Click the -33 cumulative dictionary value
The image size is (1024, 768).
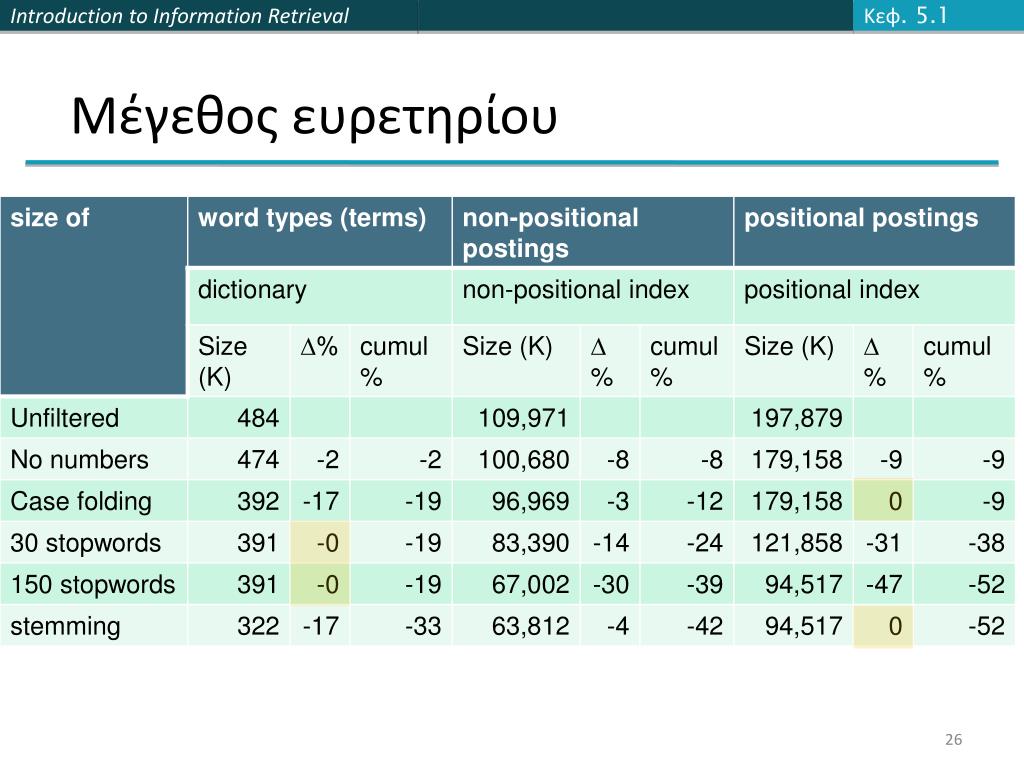[423, 626]
